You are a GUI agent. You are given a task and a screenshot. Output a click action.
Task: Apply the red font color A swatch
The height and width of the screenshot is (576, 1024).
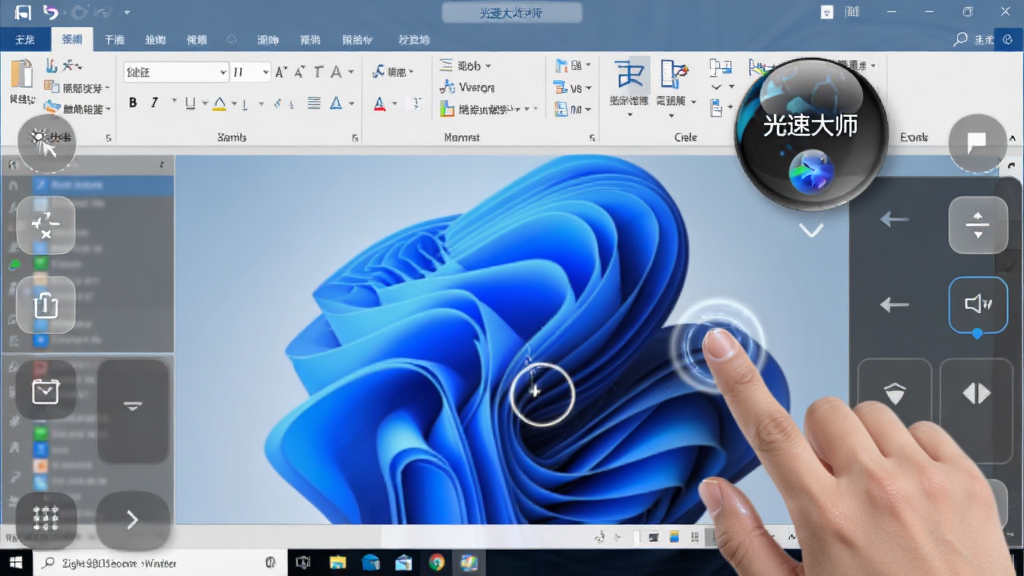pyautogui.click(x=379, y=103)
